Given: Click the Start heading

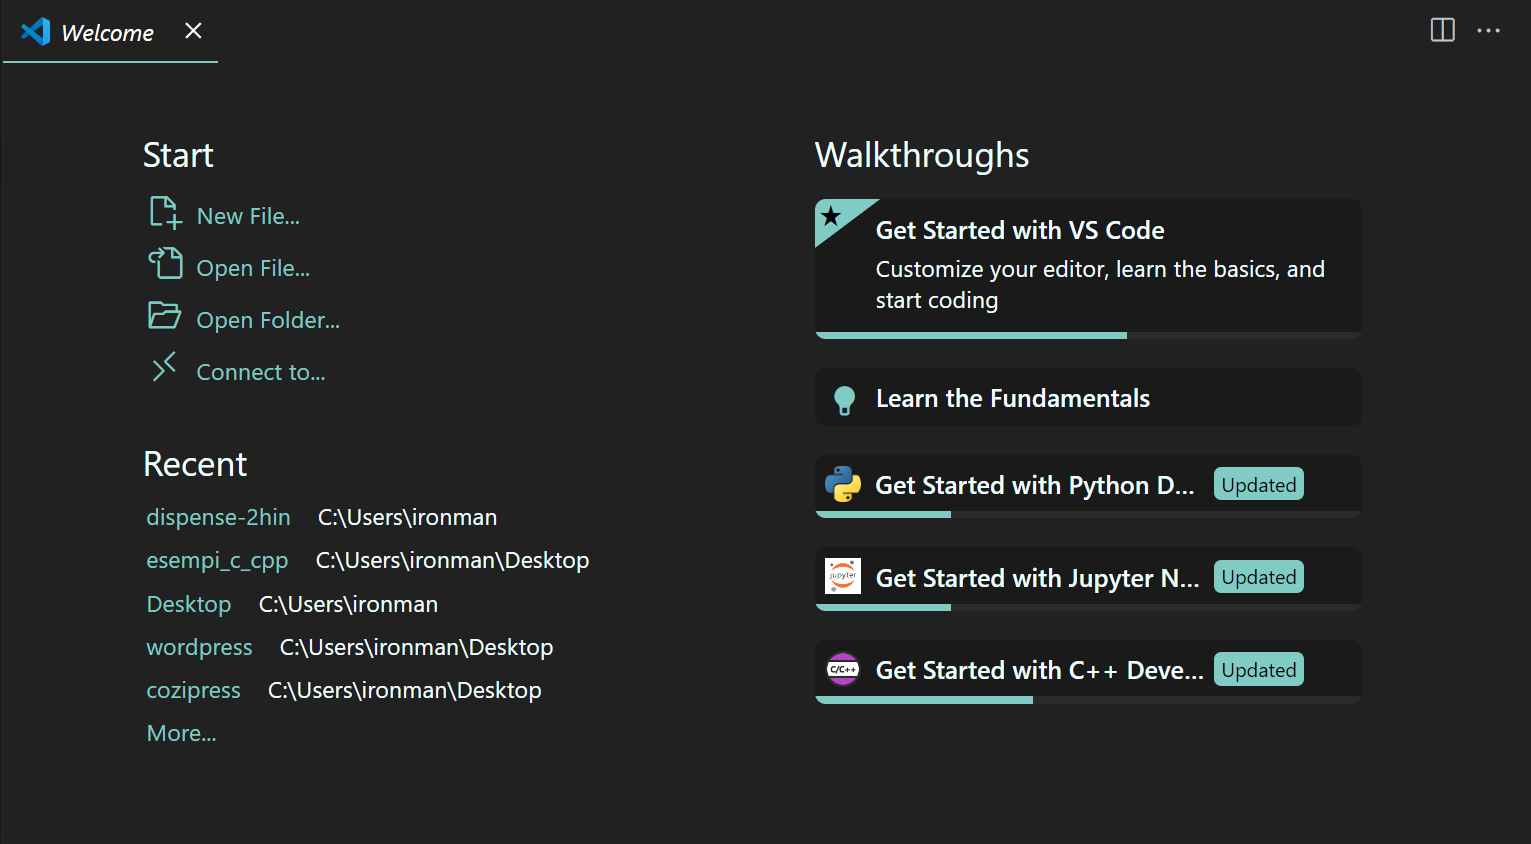Looking at the screenshot, I should pos(178,155).
